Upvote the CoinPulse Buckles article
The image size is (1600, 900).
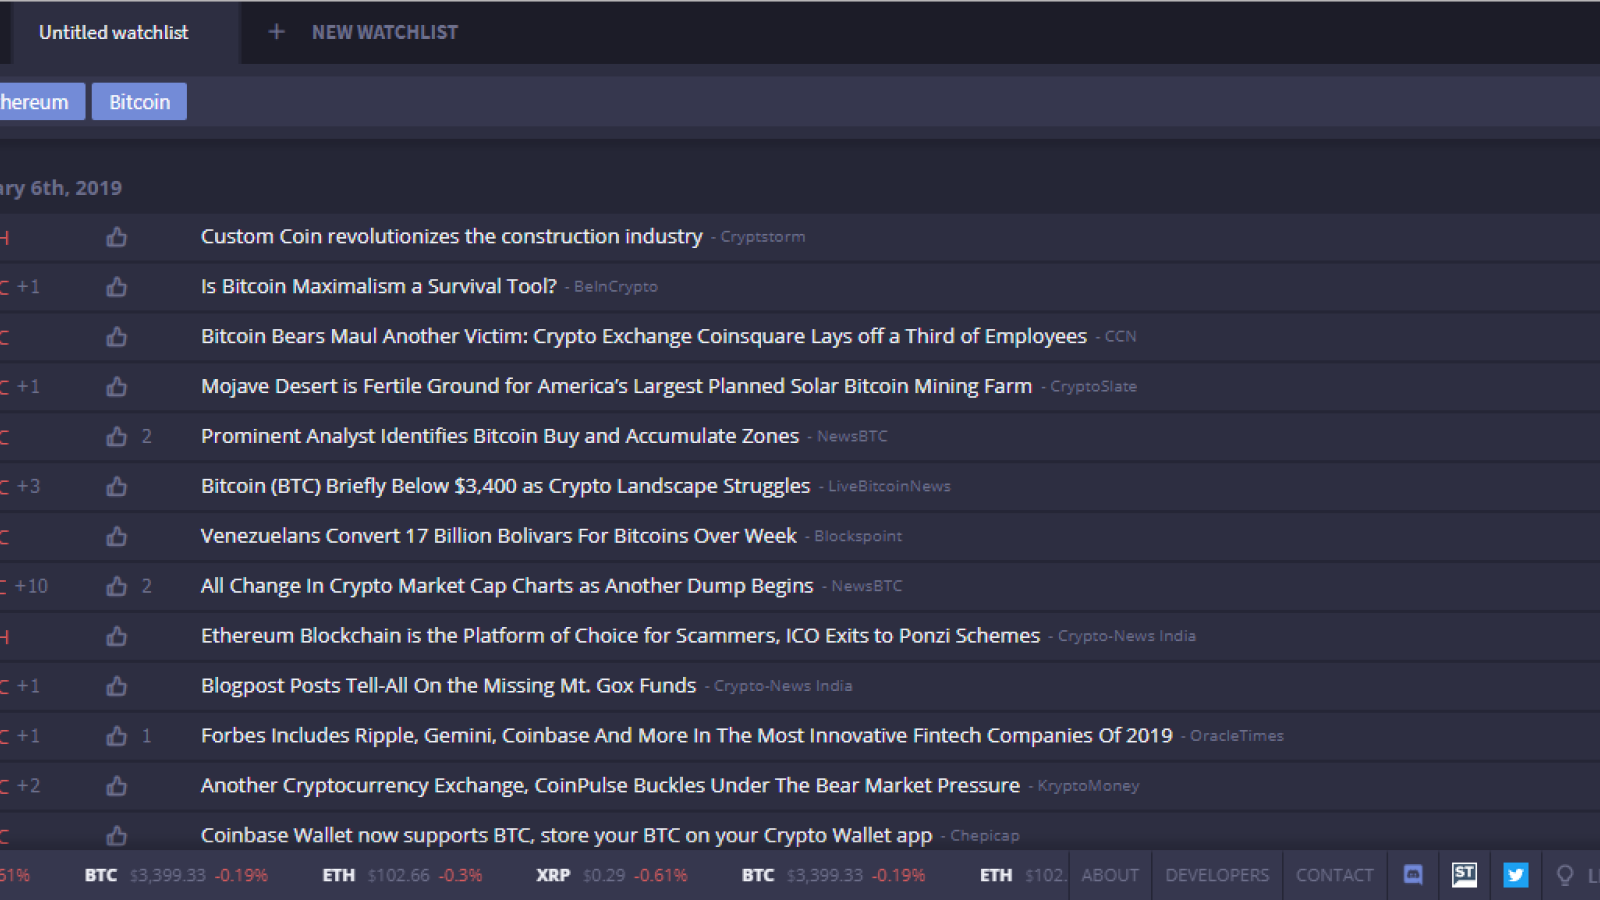pos(117,787)
